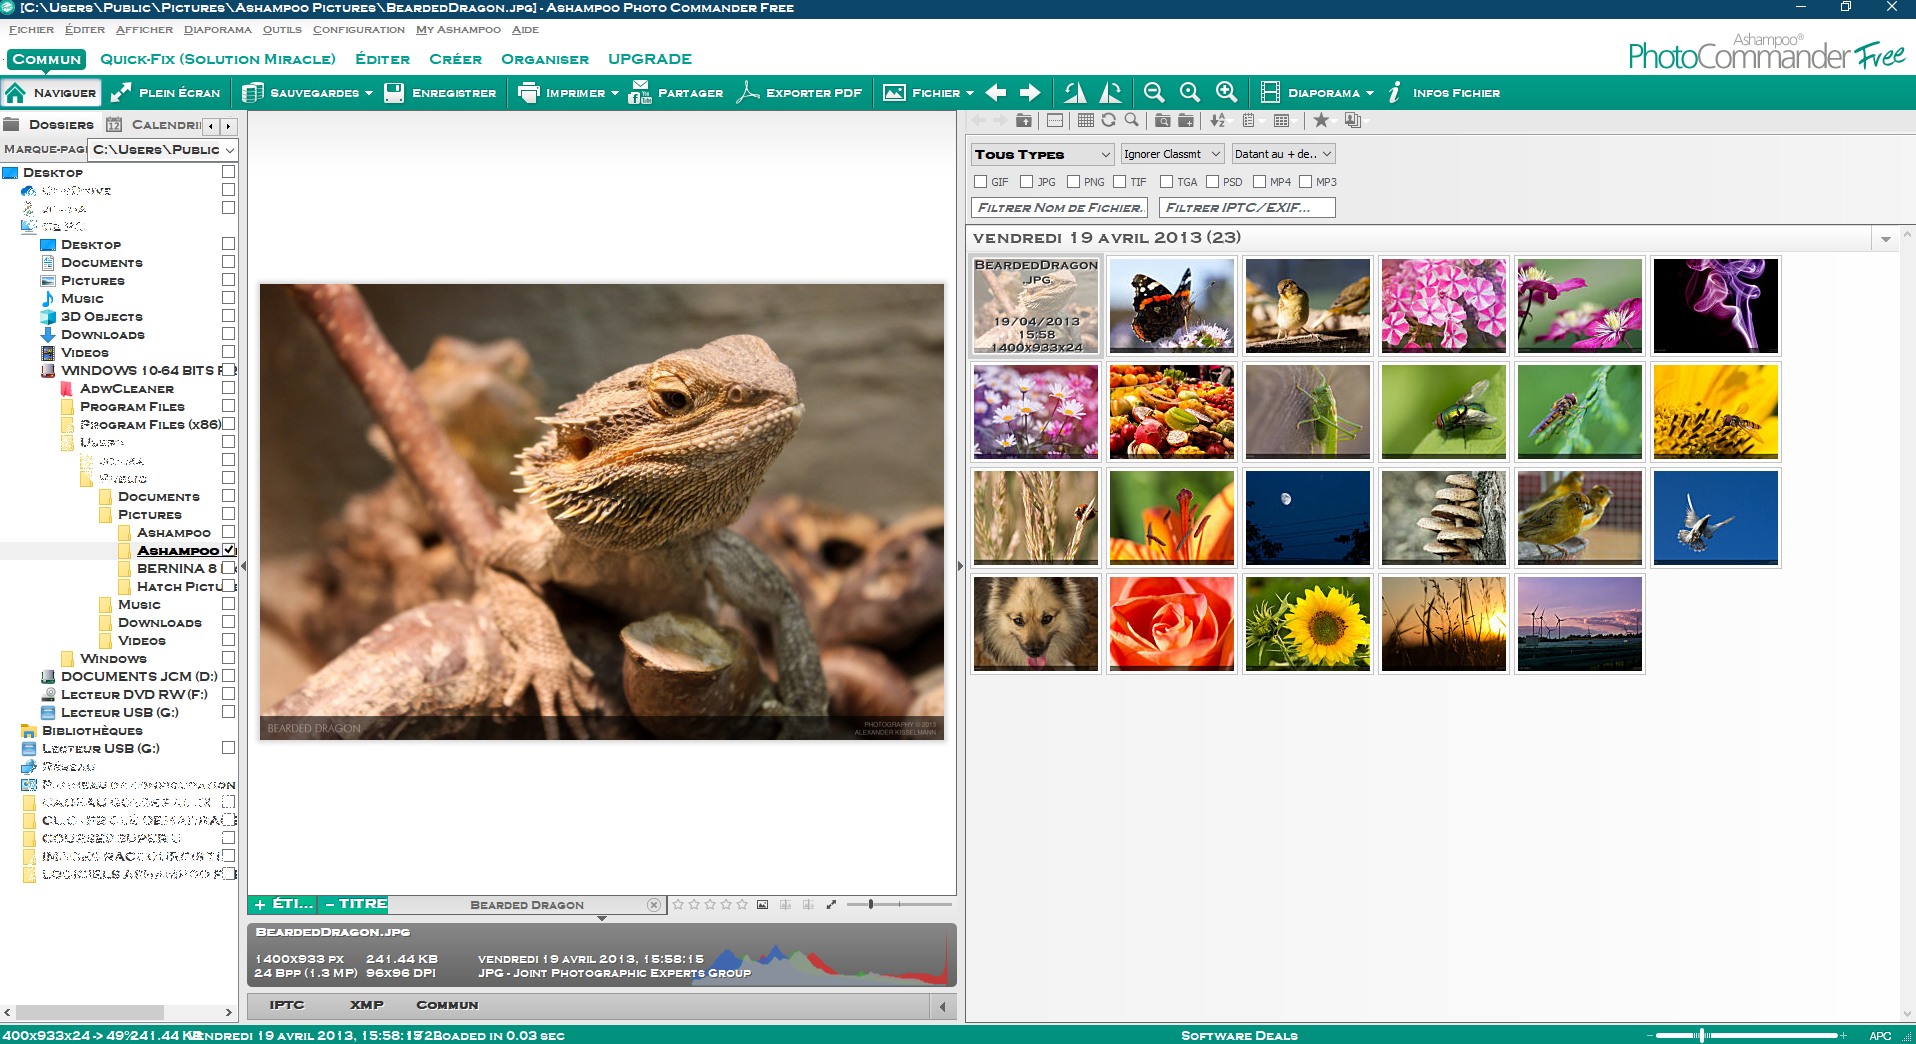Go to next image with right arrow
This screenshot has height=1044, width=1916.
pyautogui.click(x=1030, y=93)
